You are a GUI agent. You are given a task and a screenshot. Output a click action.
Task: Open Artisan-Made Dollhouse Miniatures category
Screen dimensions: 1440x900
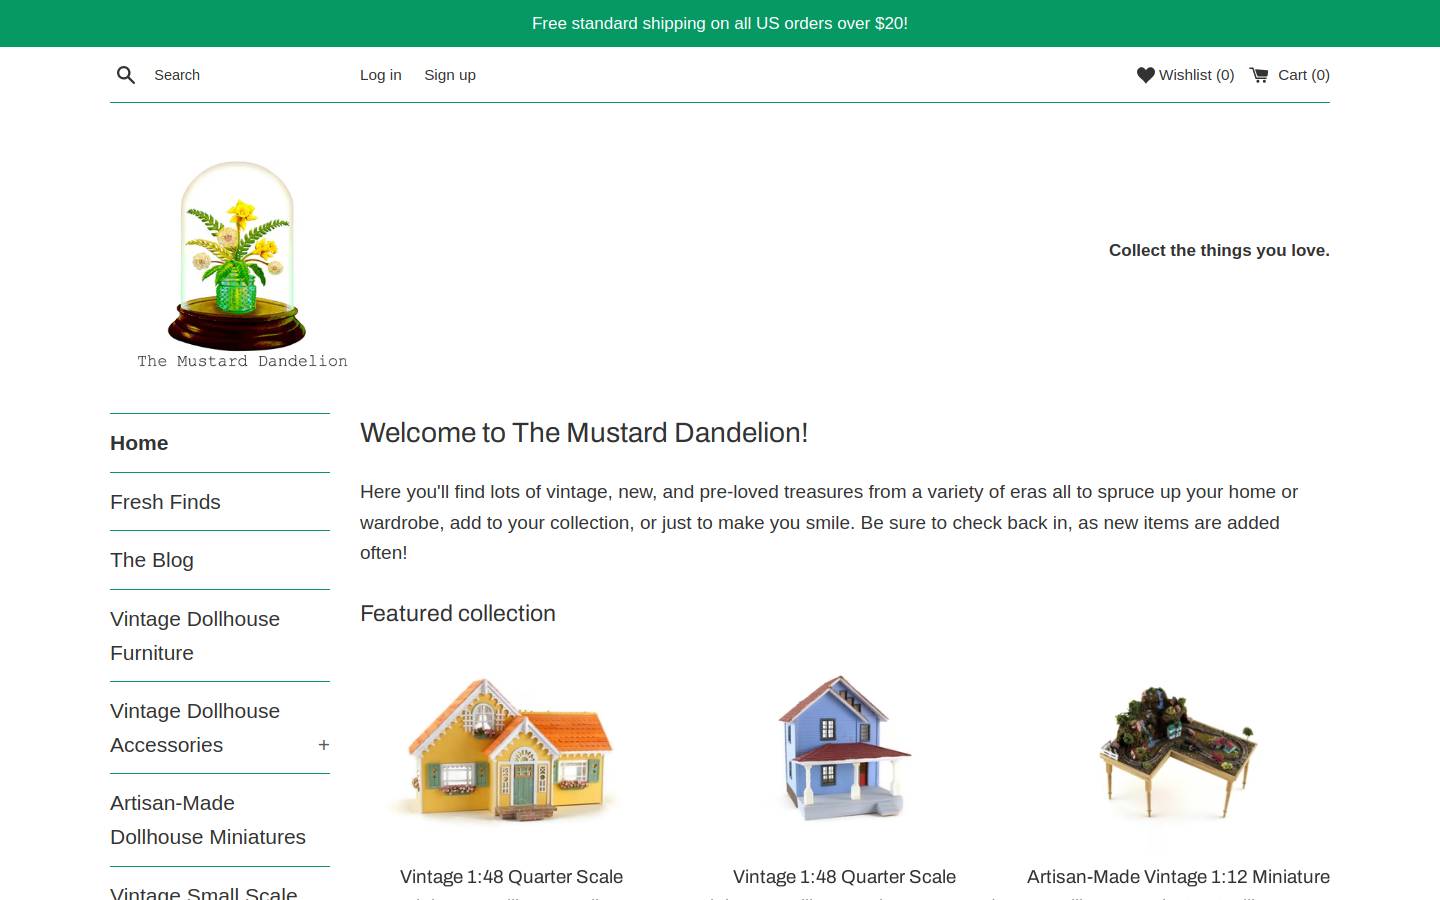pos(208,820)
